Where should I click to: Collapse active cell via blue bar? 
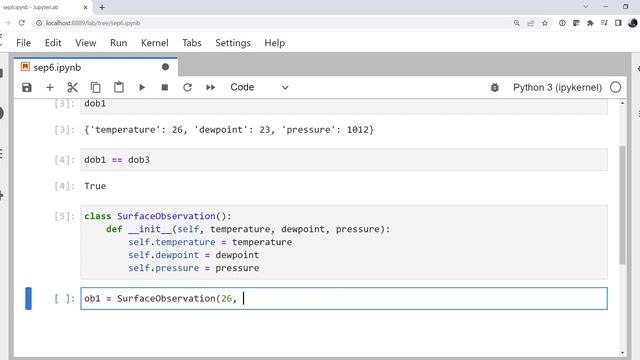pyautogui.click(x=28, y=298)
